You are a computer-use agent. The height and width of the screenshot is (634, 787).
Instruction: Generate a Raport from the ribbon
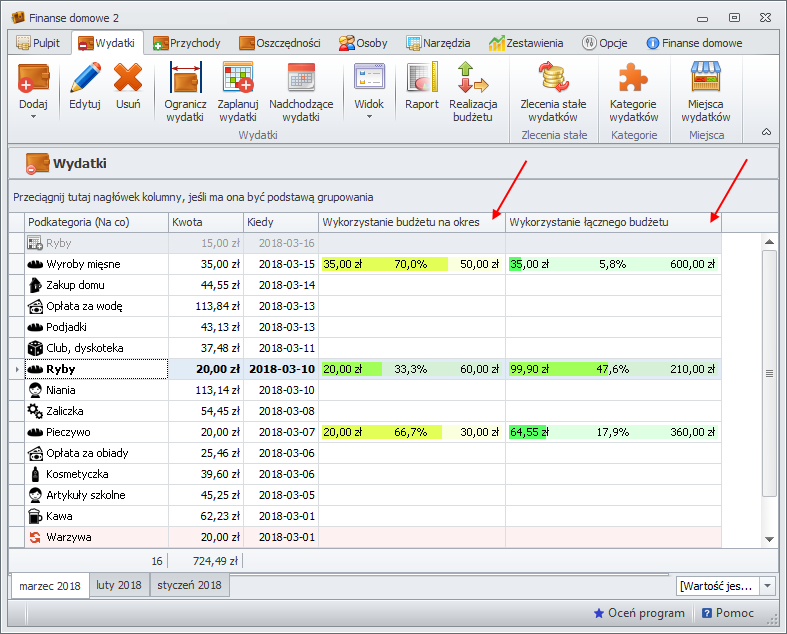[422, 78]
